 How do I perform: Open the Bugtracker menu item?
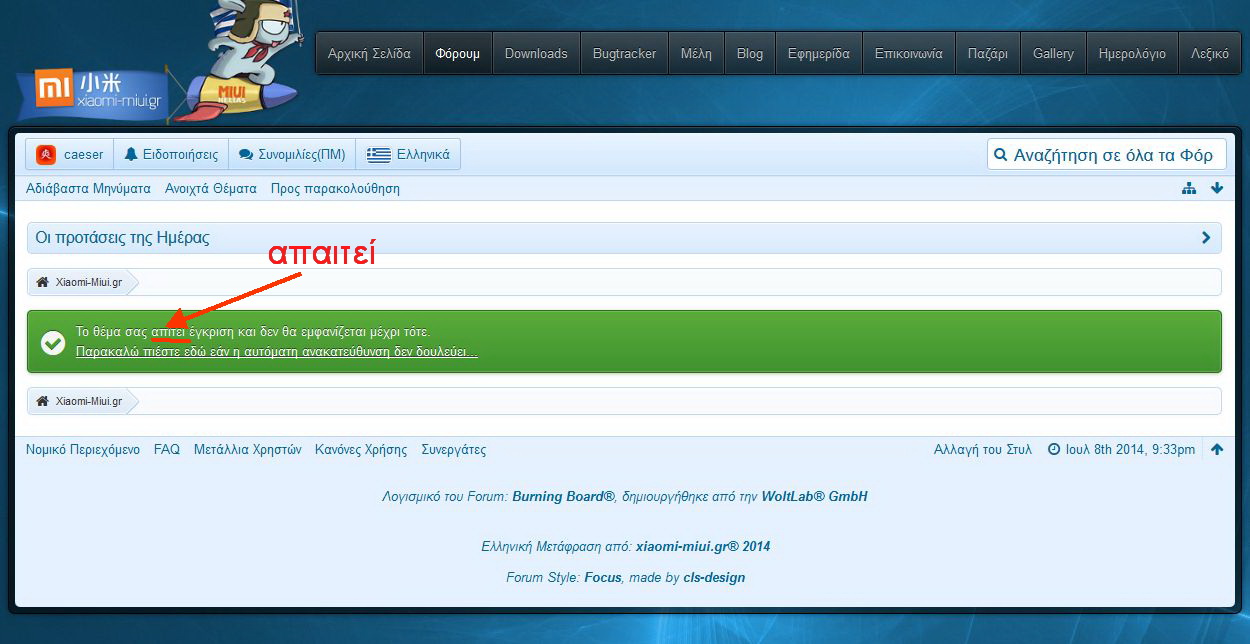[x=624, y=54]
